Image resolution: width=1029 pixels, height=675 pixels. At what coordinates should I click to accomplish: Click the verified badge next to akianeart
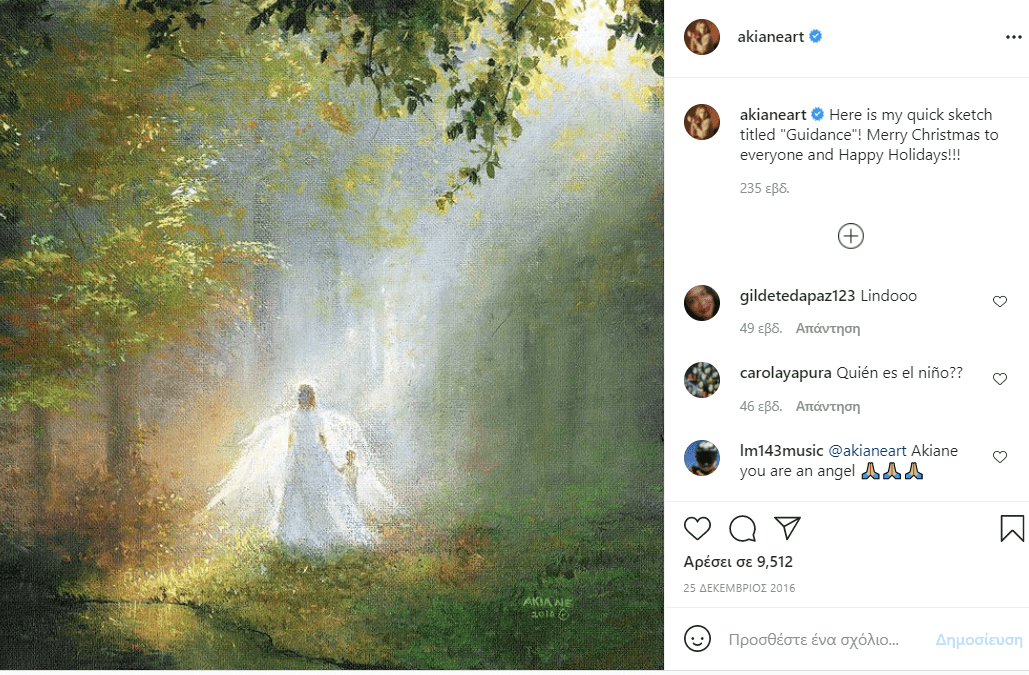pyautogui.click(x=818, y=37)
